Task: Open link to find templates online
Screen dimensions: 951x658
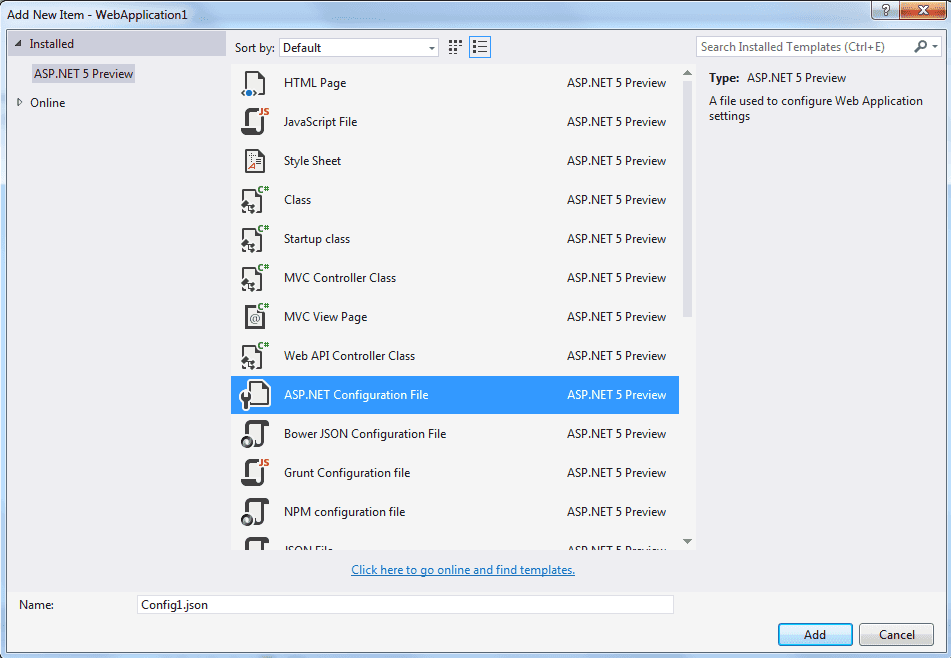Action: tap(463, 570)
